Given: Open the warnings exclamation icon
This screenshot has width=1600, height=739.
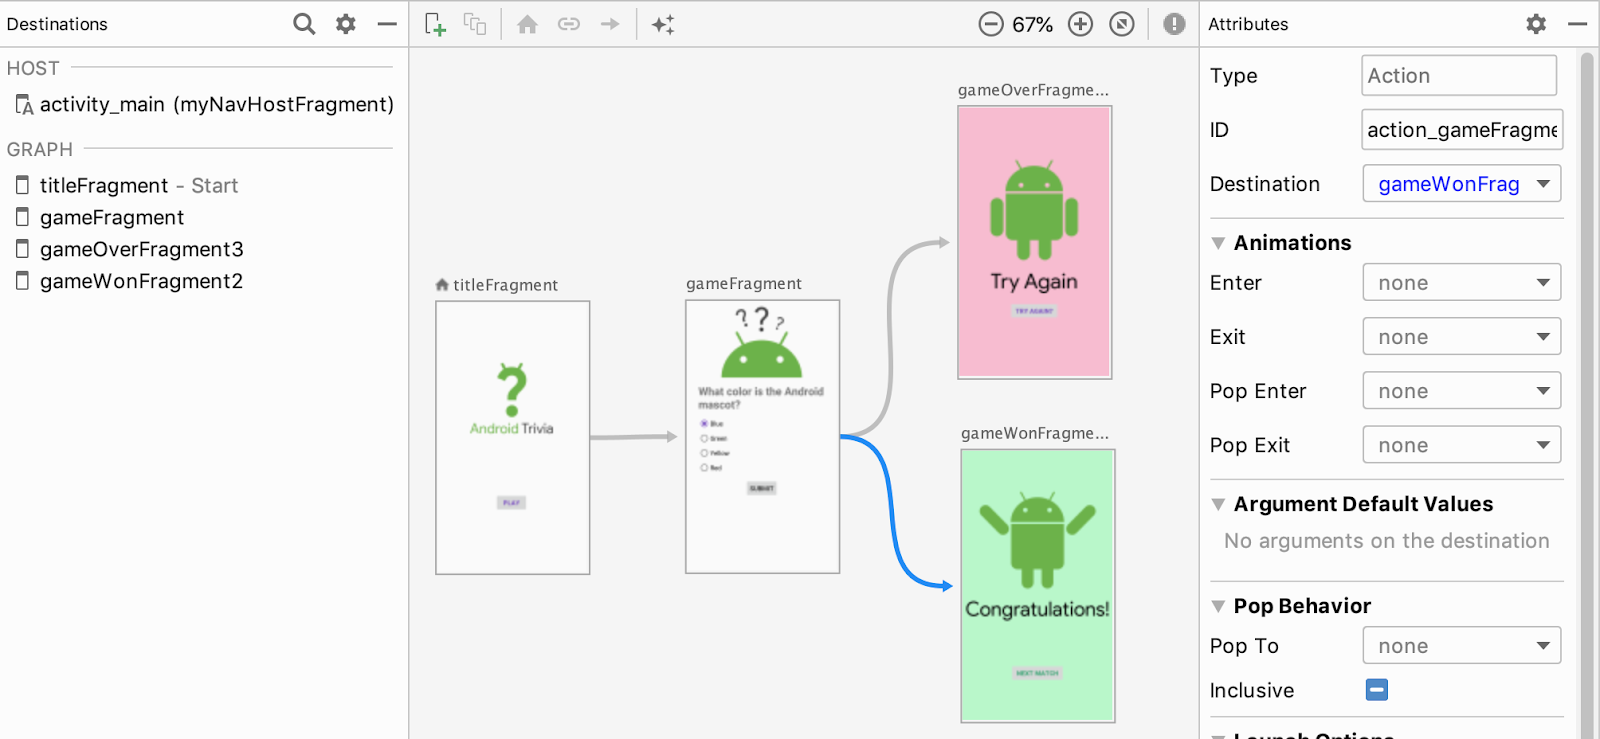Looking at the screenshot, I should [x=1174, y=24].
